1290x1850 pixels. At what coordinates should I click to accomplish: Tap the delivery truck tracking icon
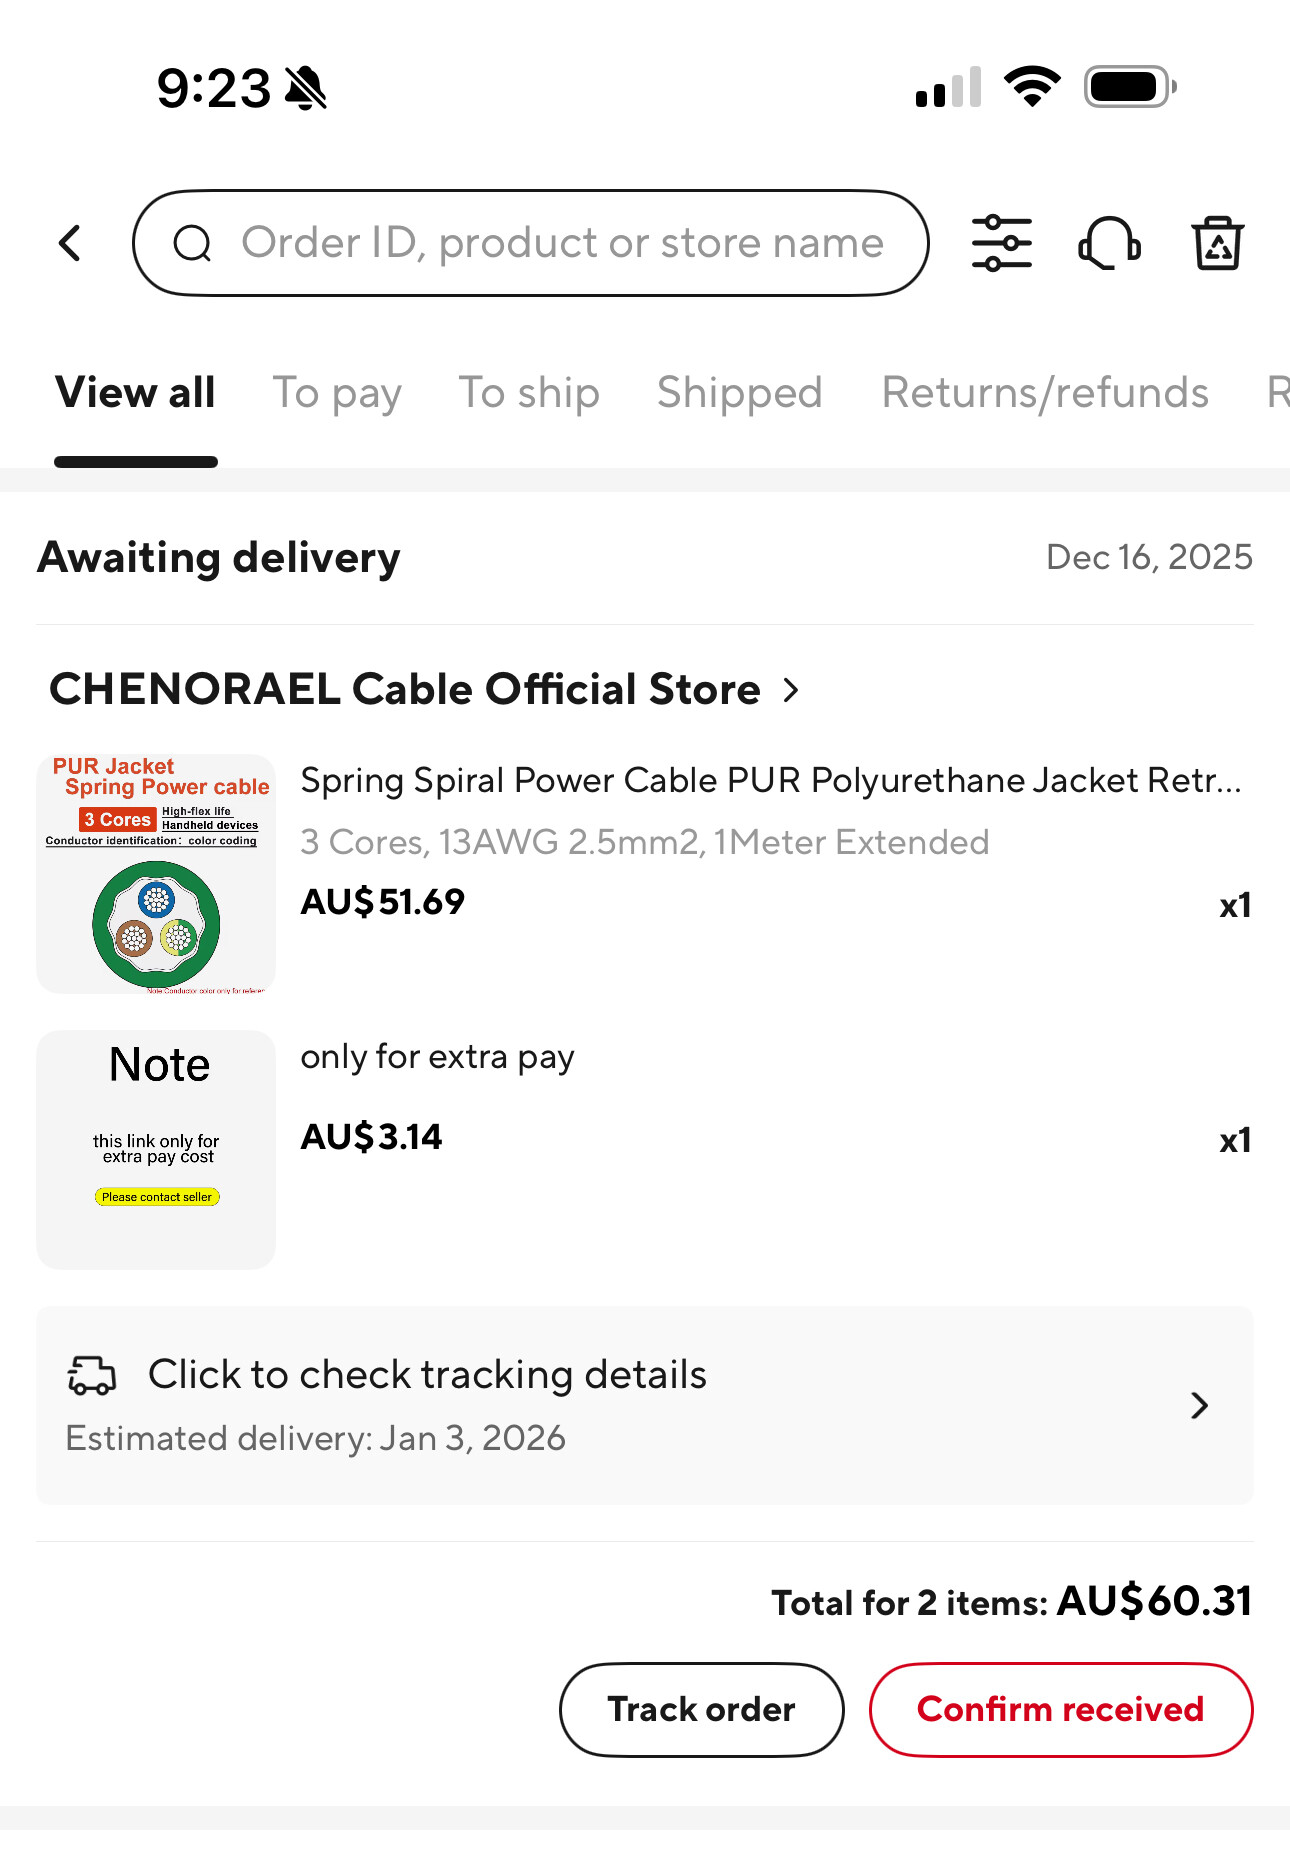92,1375
